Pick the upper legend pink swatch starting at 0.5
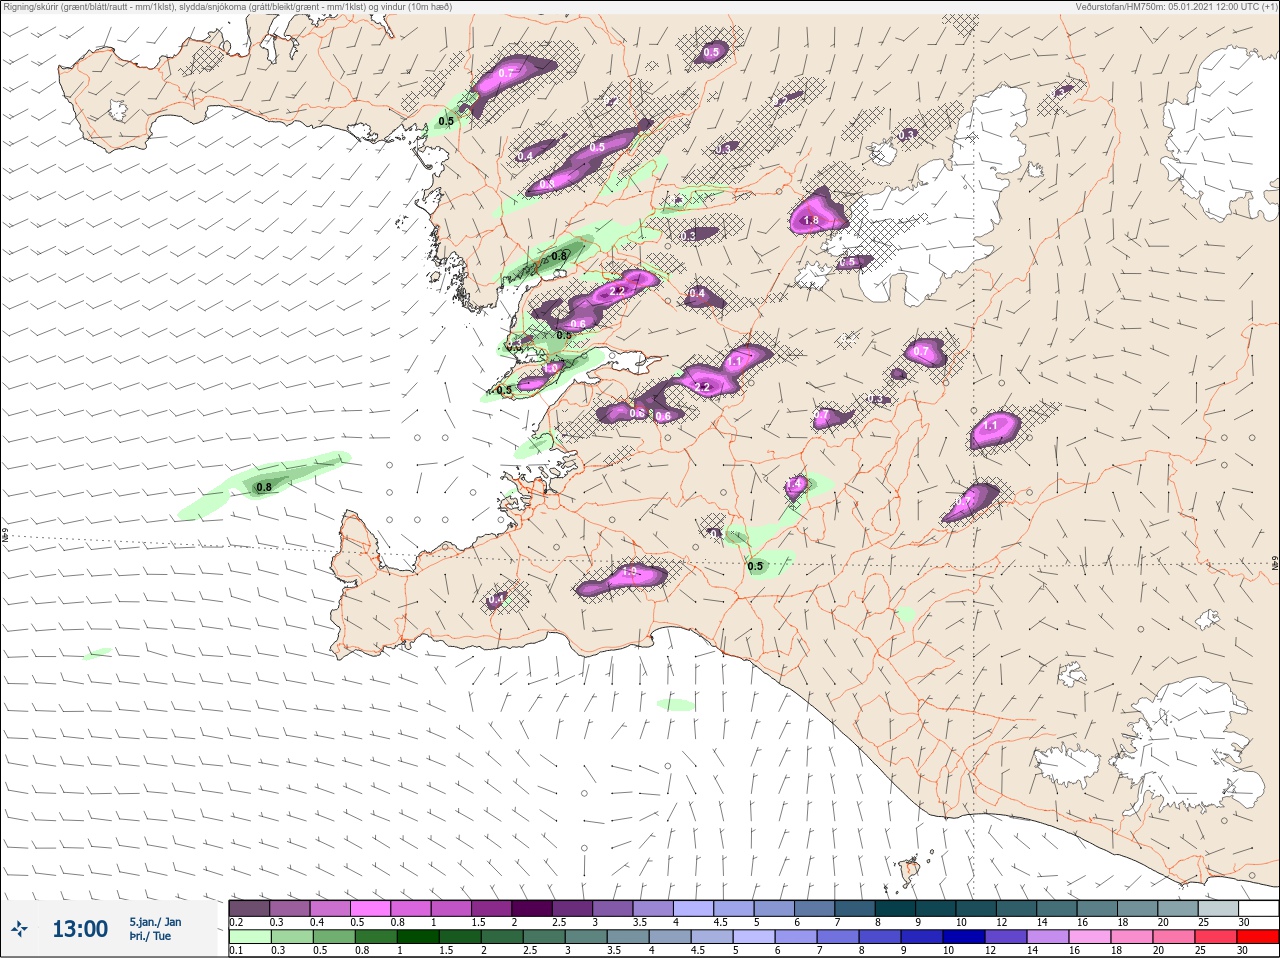Viewport: 1280px width, 958px height. (370, 908)
